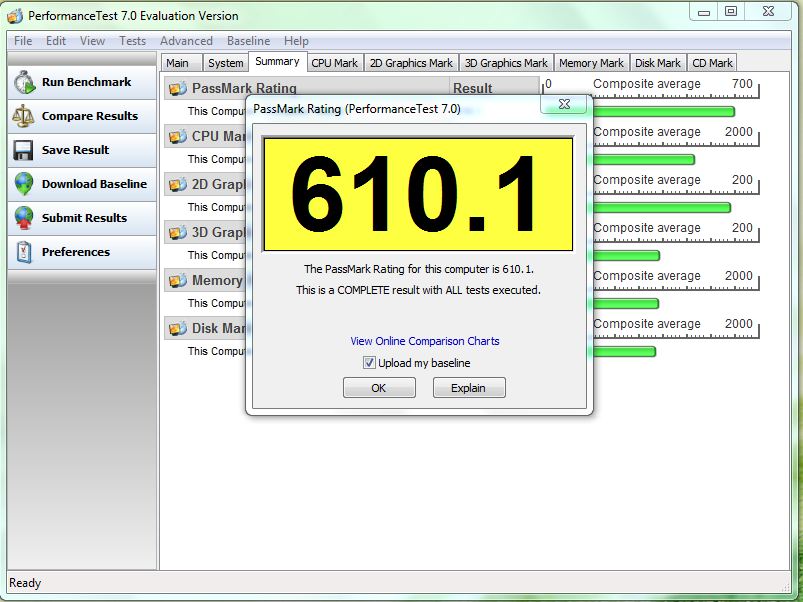Open the CD Mark tab

point(712,63)
